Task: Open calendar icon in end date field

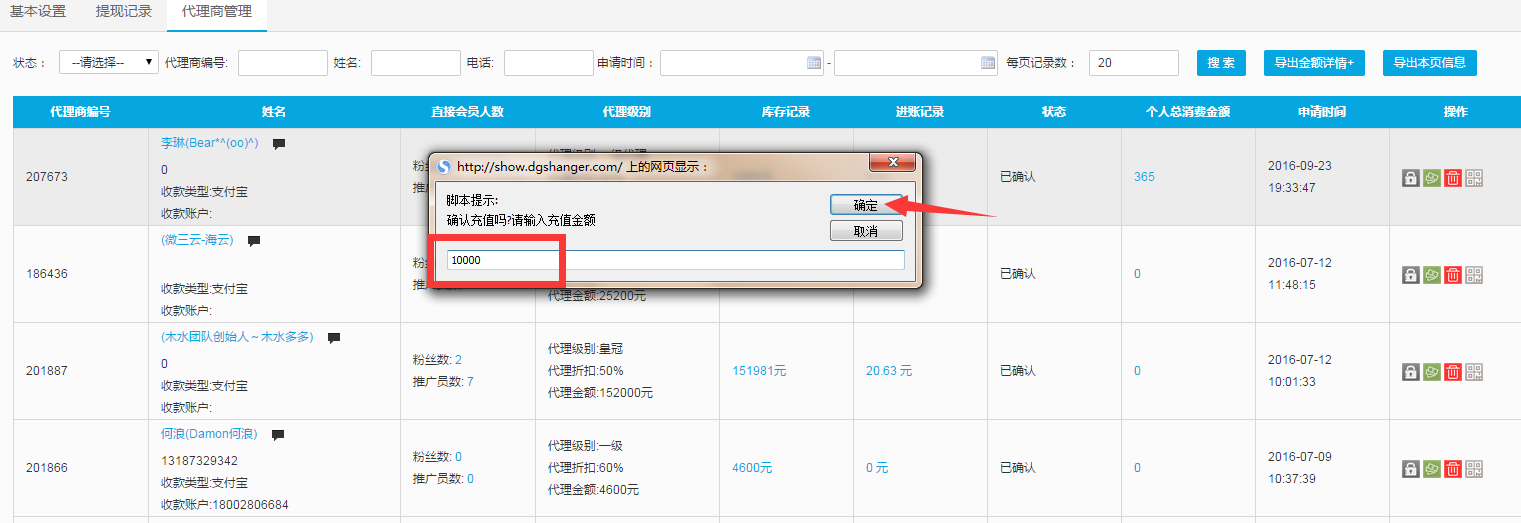Action: 988,63
